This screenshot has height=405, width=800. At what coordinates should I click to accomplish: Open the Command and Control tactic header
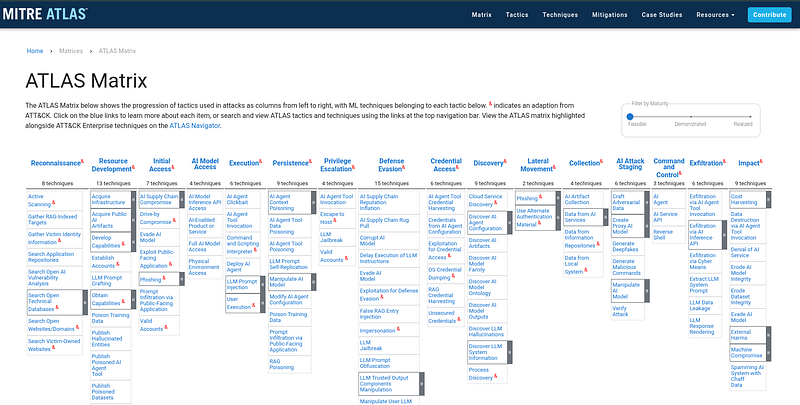(669, 168)
